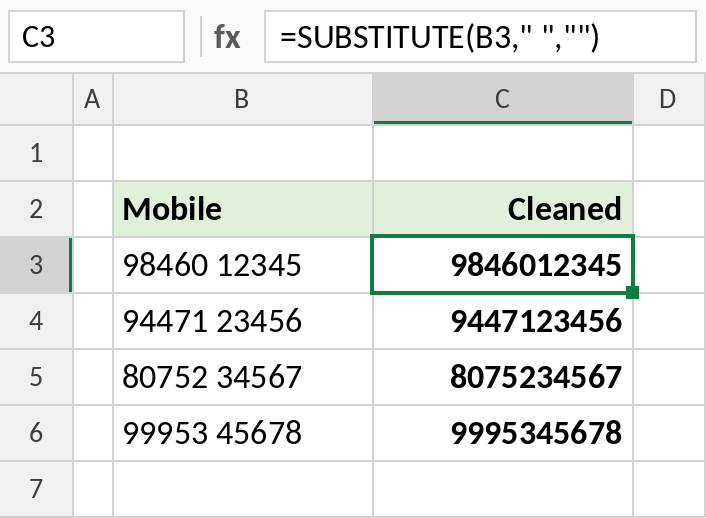Select empty cell A2
This screenshot has height=518, width=706.
(x=93, y=209)
